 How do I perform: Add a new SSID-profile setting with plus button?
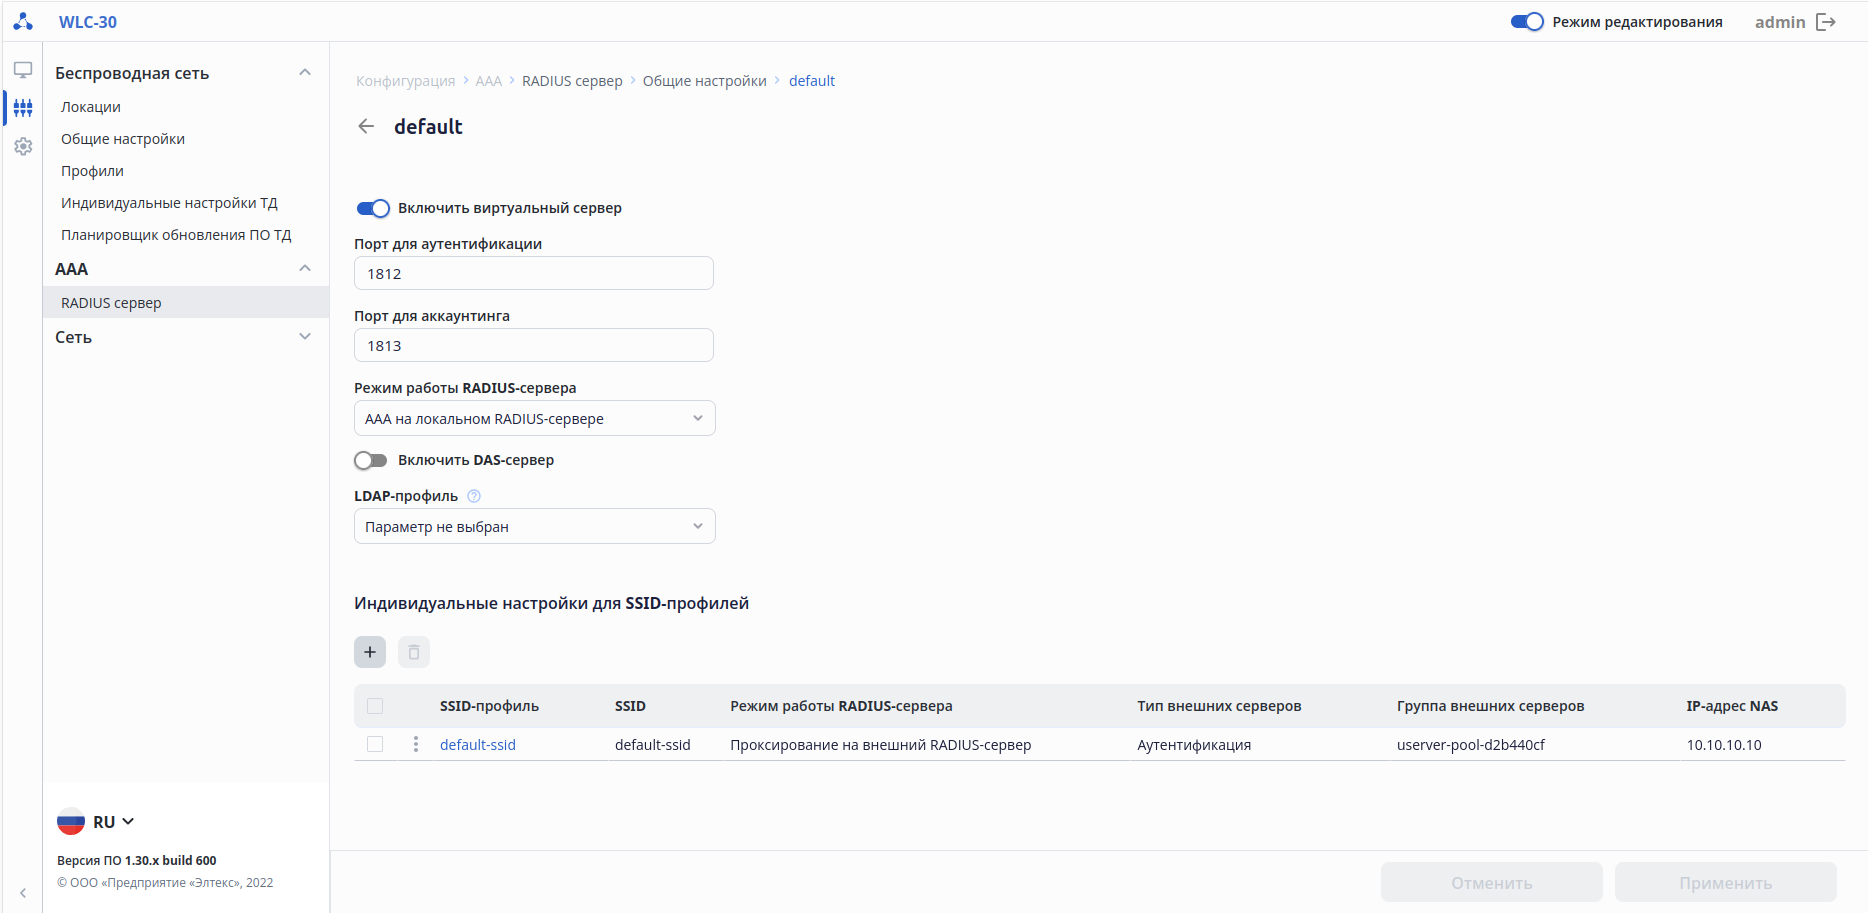click(x=370, y=652)
